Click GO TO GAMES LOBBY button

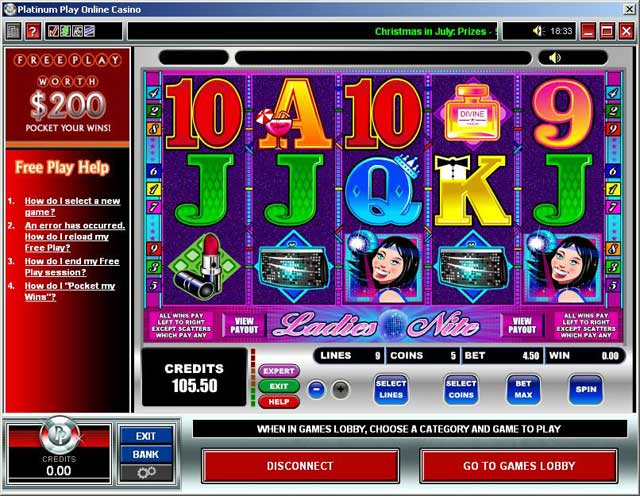(519, 466)
